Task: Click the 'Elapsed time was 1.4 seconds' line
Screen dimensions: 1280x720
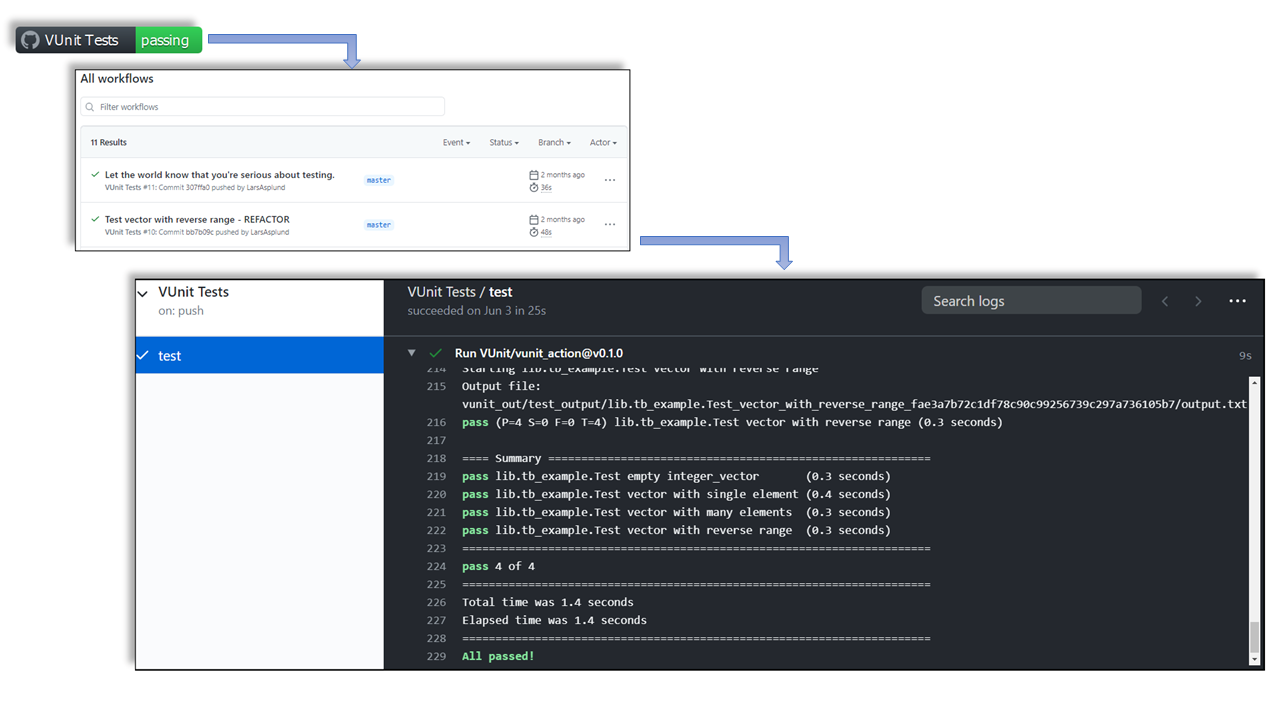Action: [x=554, y=621]
